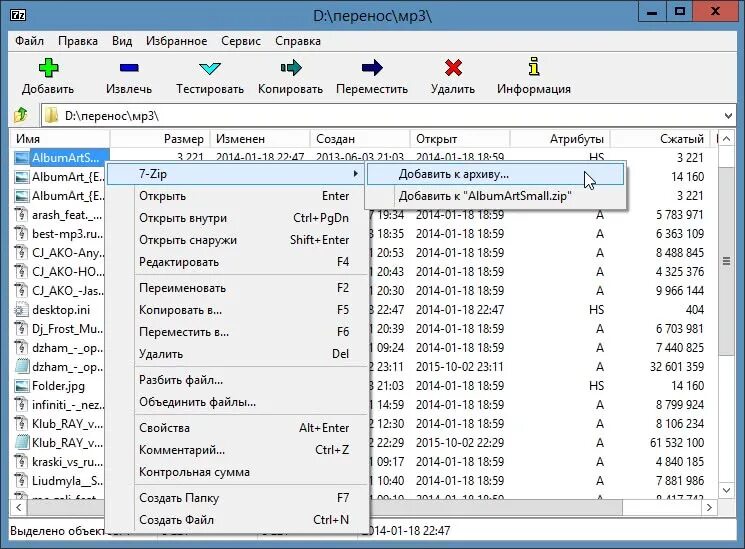Open the Вид menu
Viewport: 745px width, 549px height.
122,41
